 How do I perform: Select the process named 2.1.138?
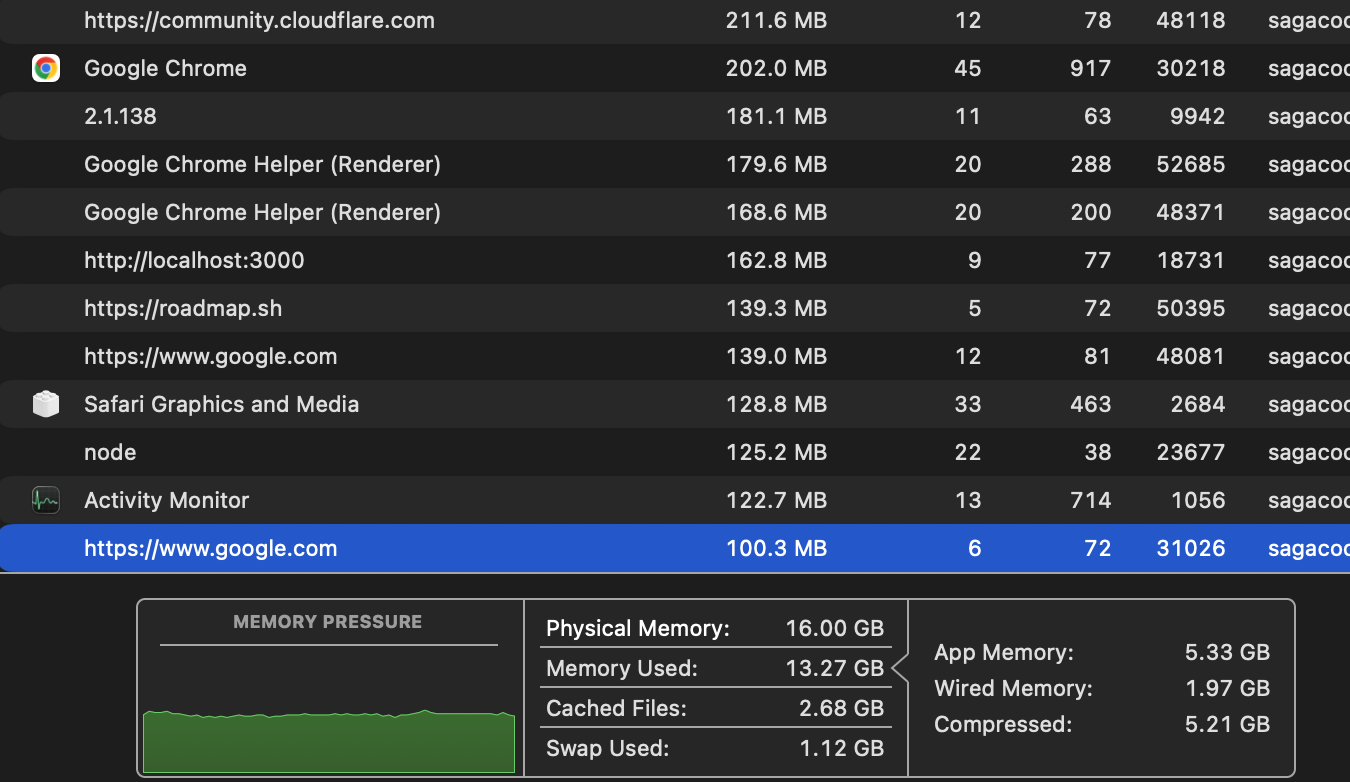120,116
